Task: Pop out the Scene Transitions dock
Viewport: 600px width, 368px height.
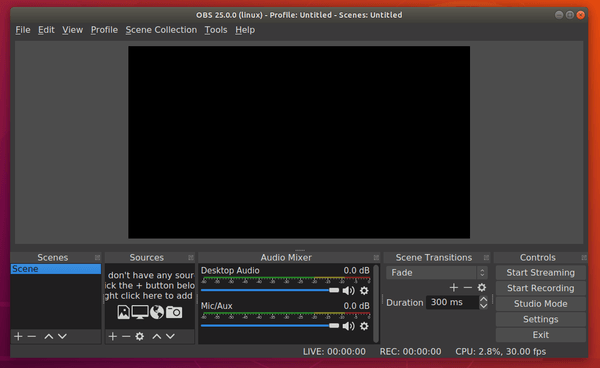Action: (x=486, y=257)
